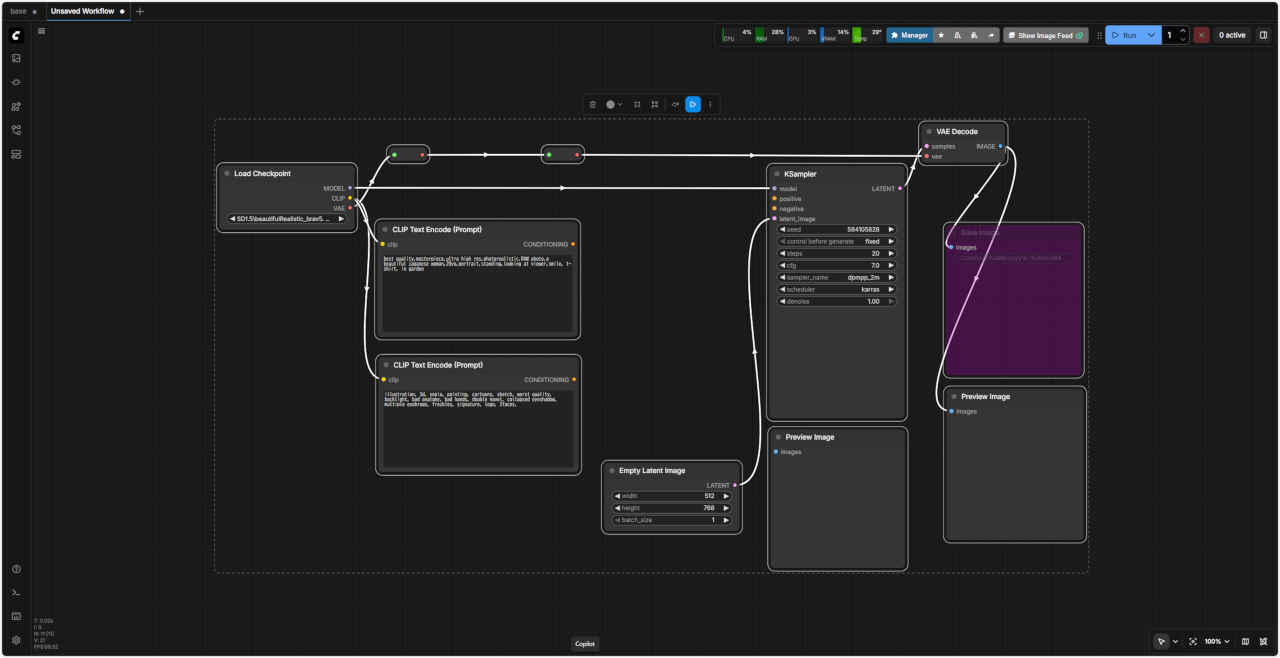Expand the Run button dropdown arrow

[1151, 35]
